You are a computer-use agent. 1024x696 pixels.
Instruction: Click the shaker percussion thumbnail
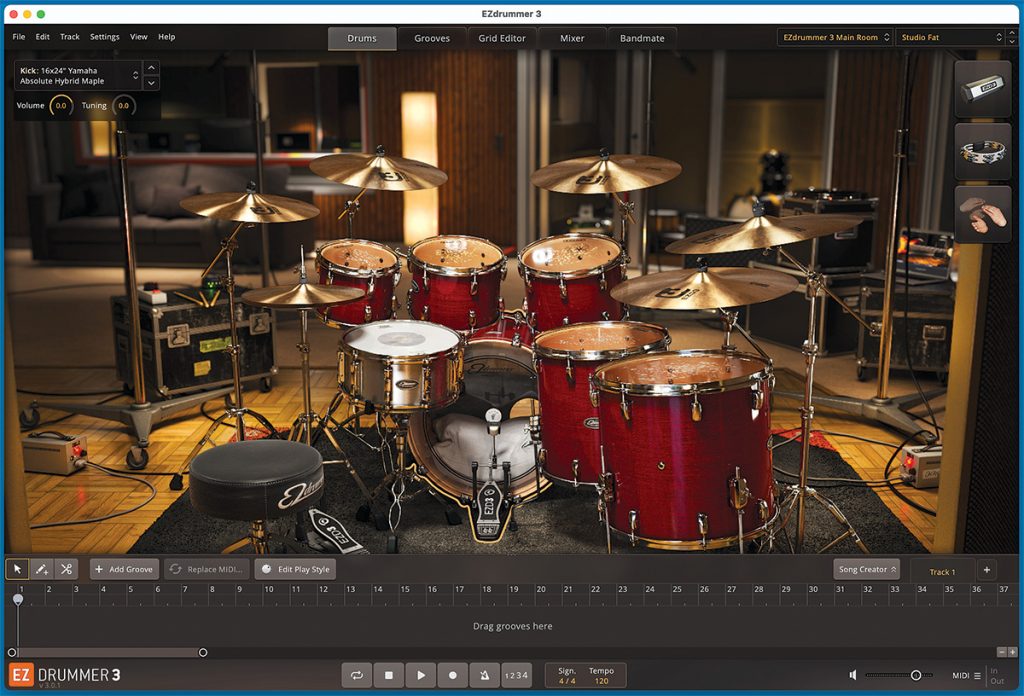pos(982,89)
